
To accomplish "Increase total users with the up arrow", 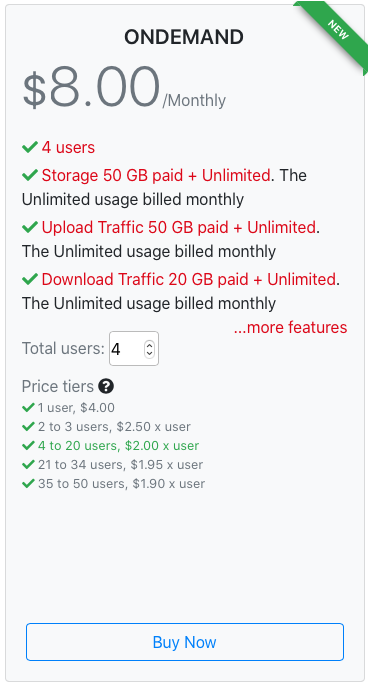I will point(149,345).
